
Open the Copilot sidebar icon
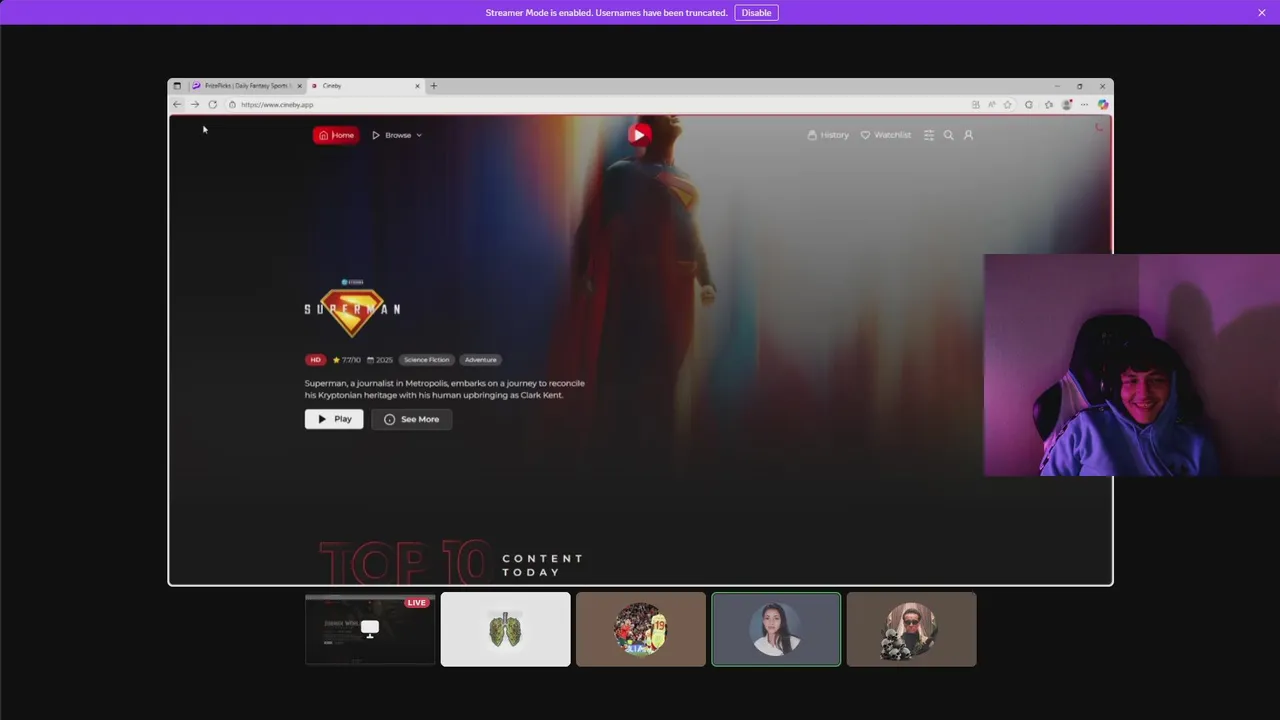coord(1103,105)
